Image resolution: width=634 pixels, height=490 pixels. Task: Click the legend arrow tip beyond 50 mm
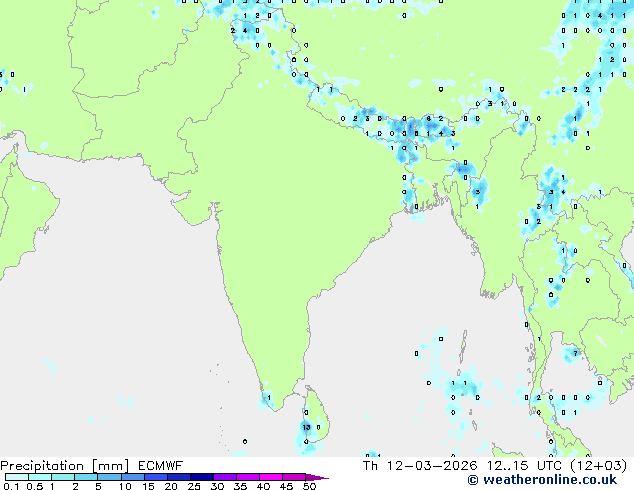pos(317,478)
